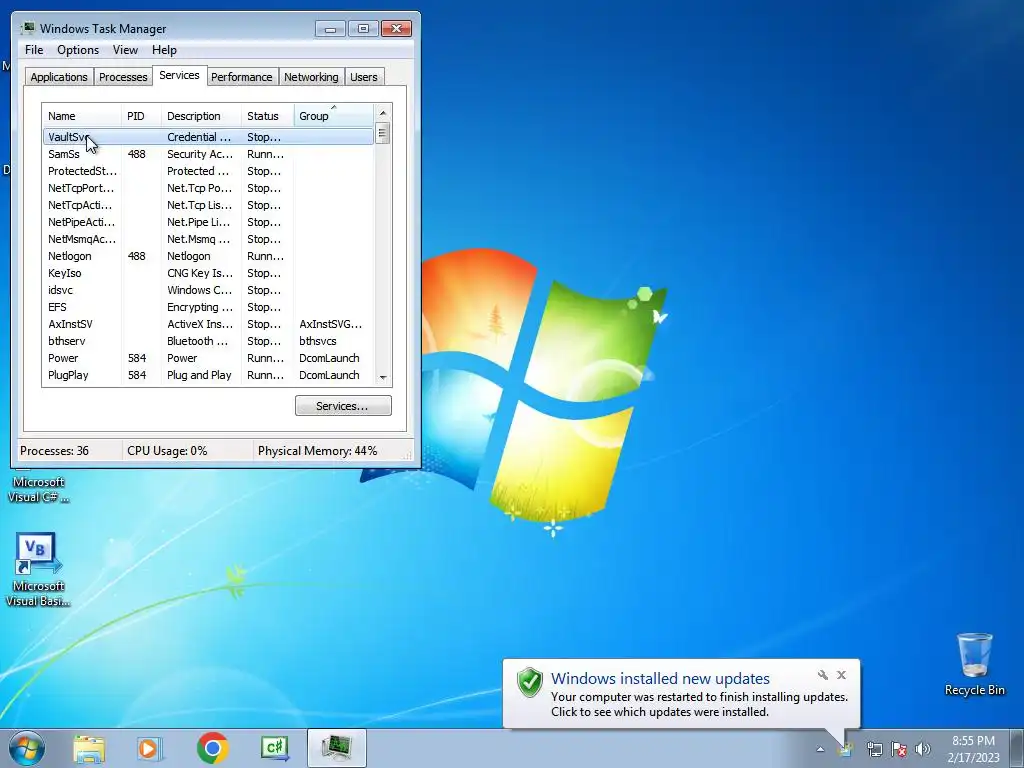This screenshot has height=768, width=1024.
Task: Select the idsvc service row
Action: [x=208, y=290]
